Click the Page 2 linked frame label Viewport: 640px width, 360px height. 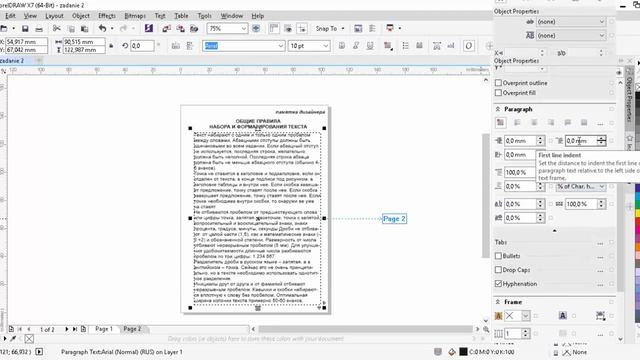pos(394,219)
